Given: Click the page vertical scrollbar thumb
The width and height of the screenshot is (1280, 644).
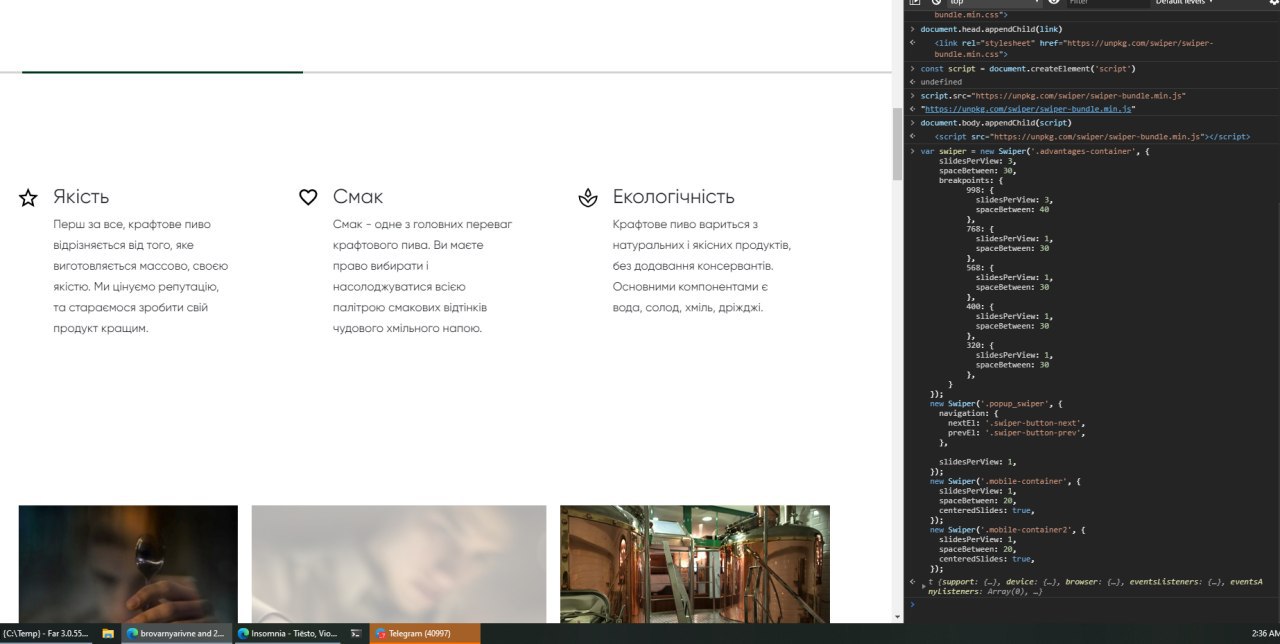Looking at the screenshot, I should pyautogui.click(x=897, y=143).
